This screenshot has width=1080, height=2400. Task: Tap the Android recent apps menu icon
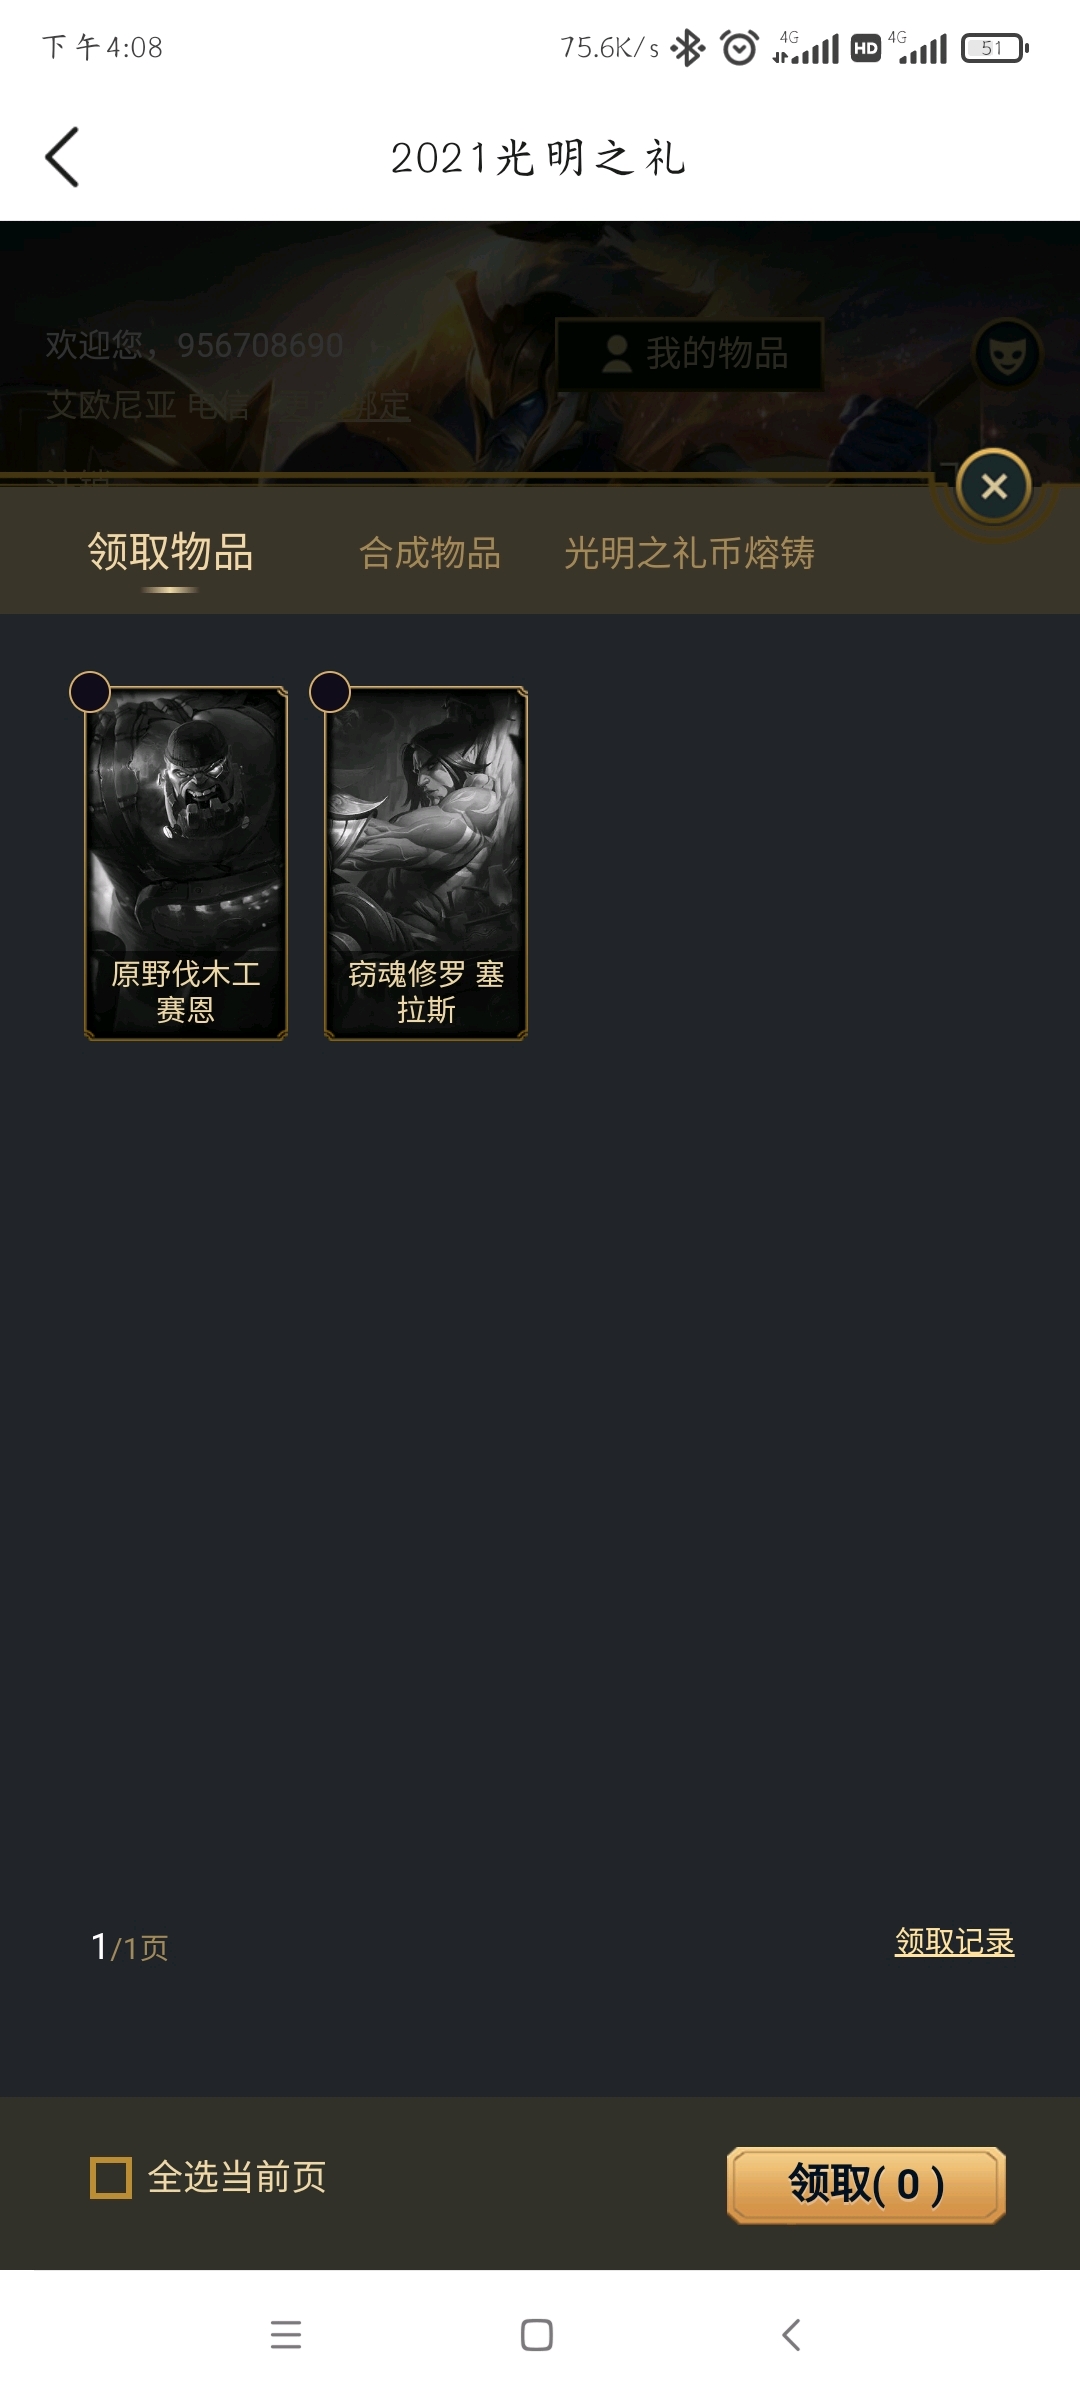click(x=286, y=2335)
